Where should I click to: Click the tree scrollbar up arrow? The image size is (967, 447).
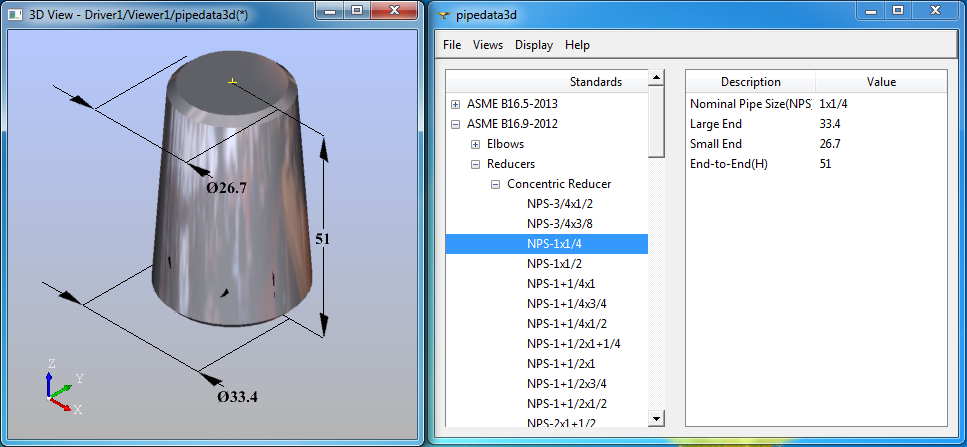(657, 78)
